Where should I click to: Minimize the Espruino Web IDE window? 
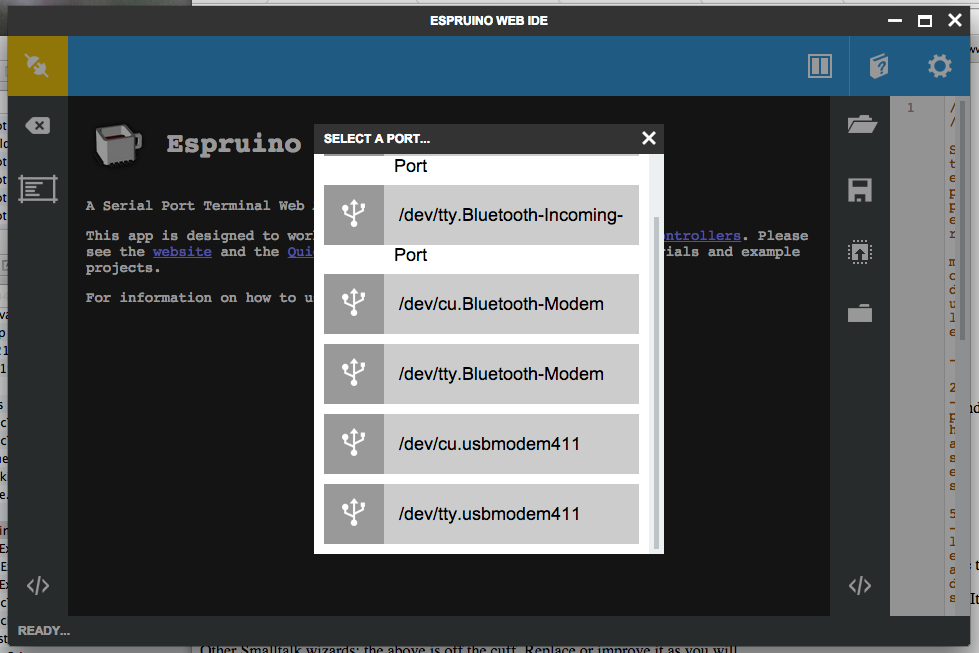[895, 21]
